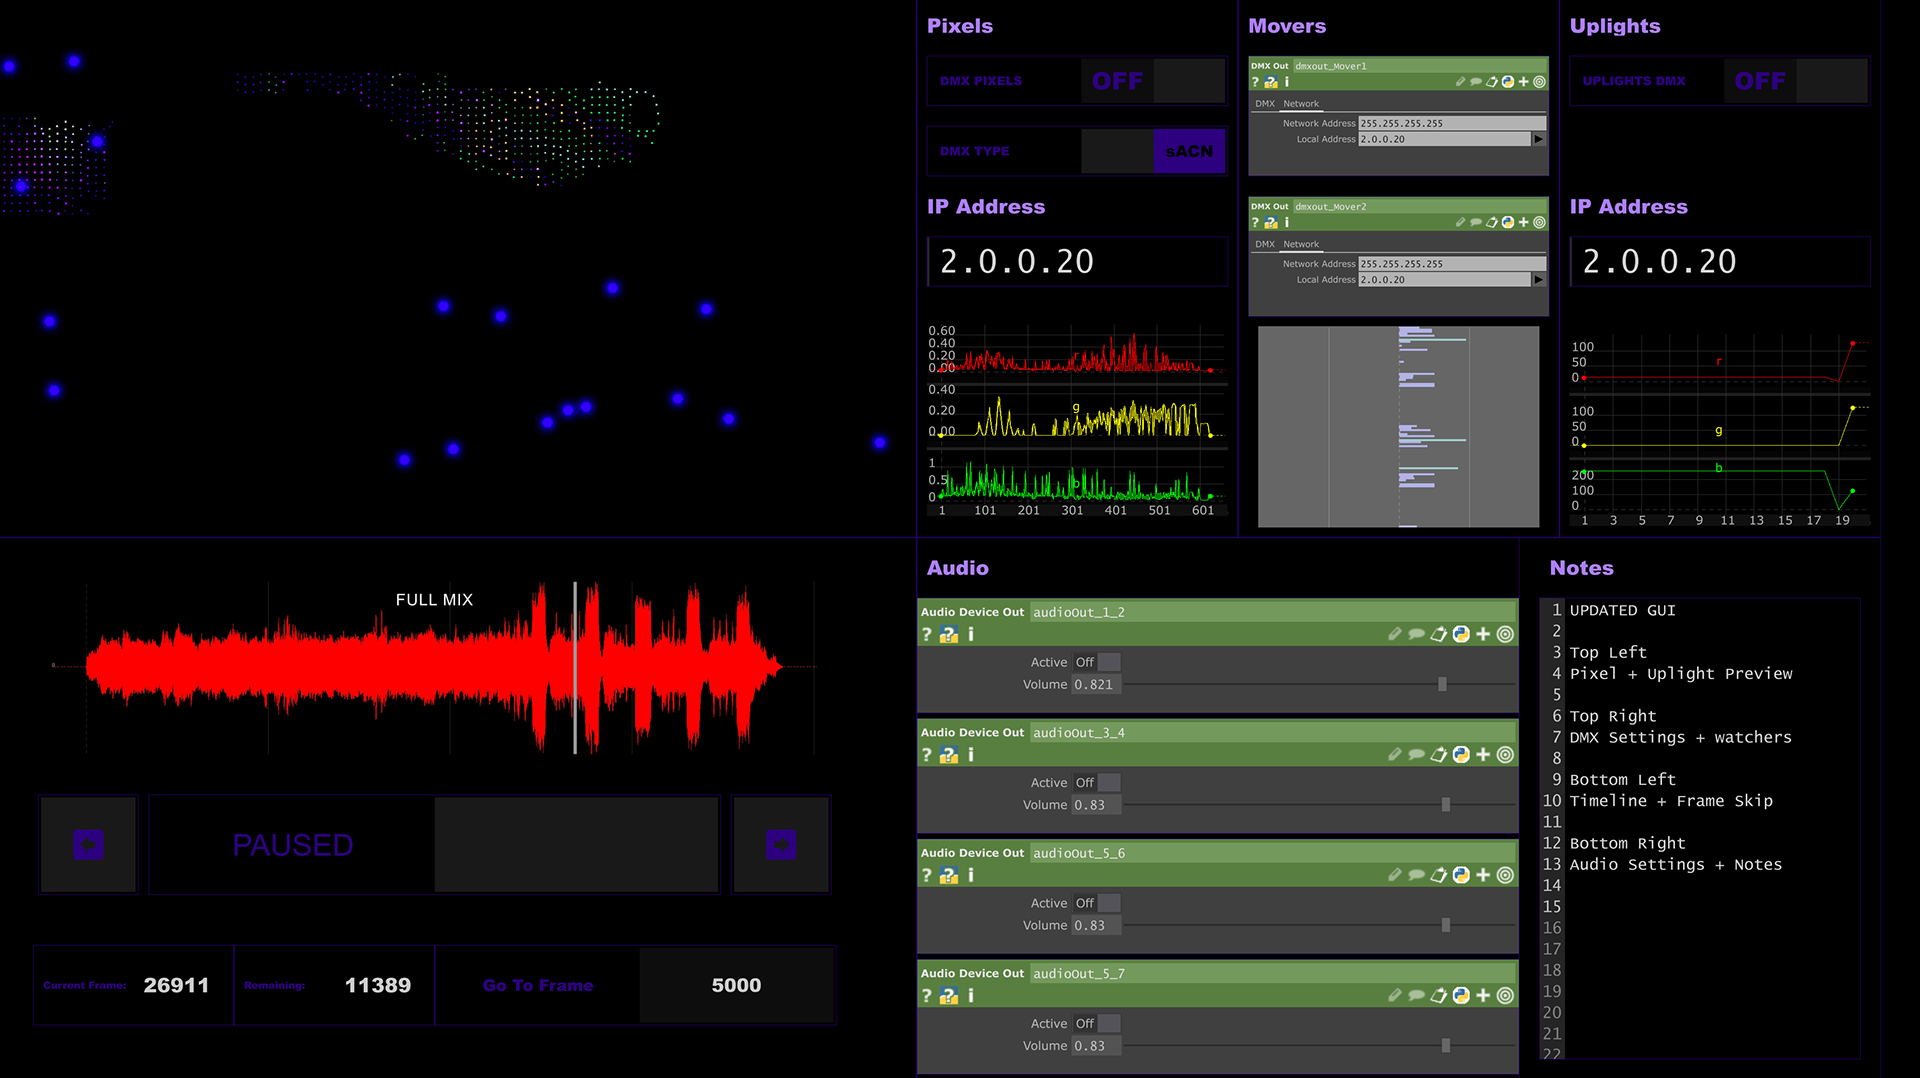The width and height of the screenshot is (1920, 1078).
Task: Click the plus icon on audioOut_3_4 header
Action: pos(1483,754)
